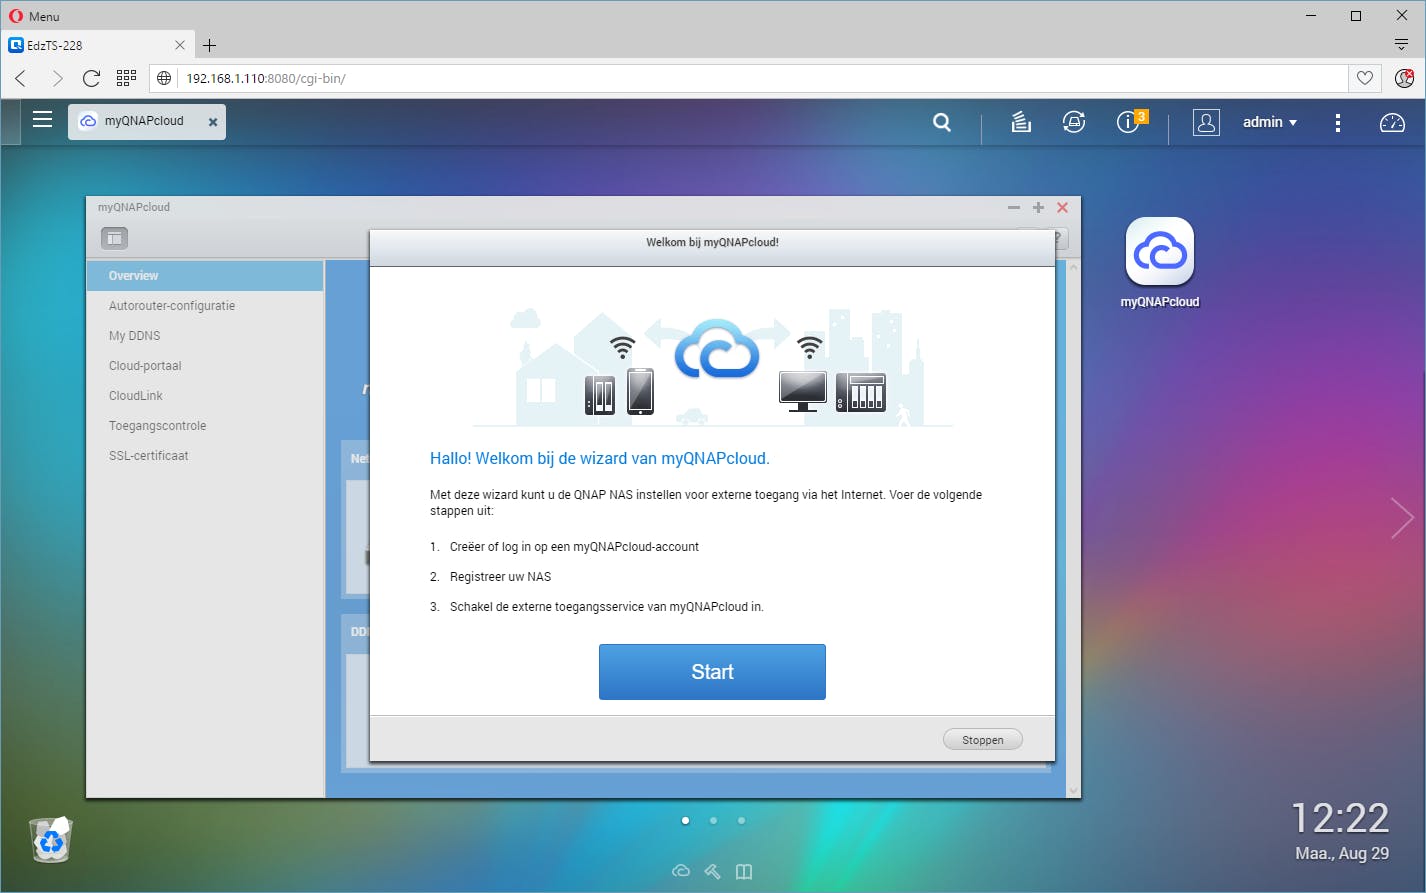Open CloudLink in the sidebar
The image size is (1426, 893).
pos(205,396)
